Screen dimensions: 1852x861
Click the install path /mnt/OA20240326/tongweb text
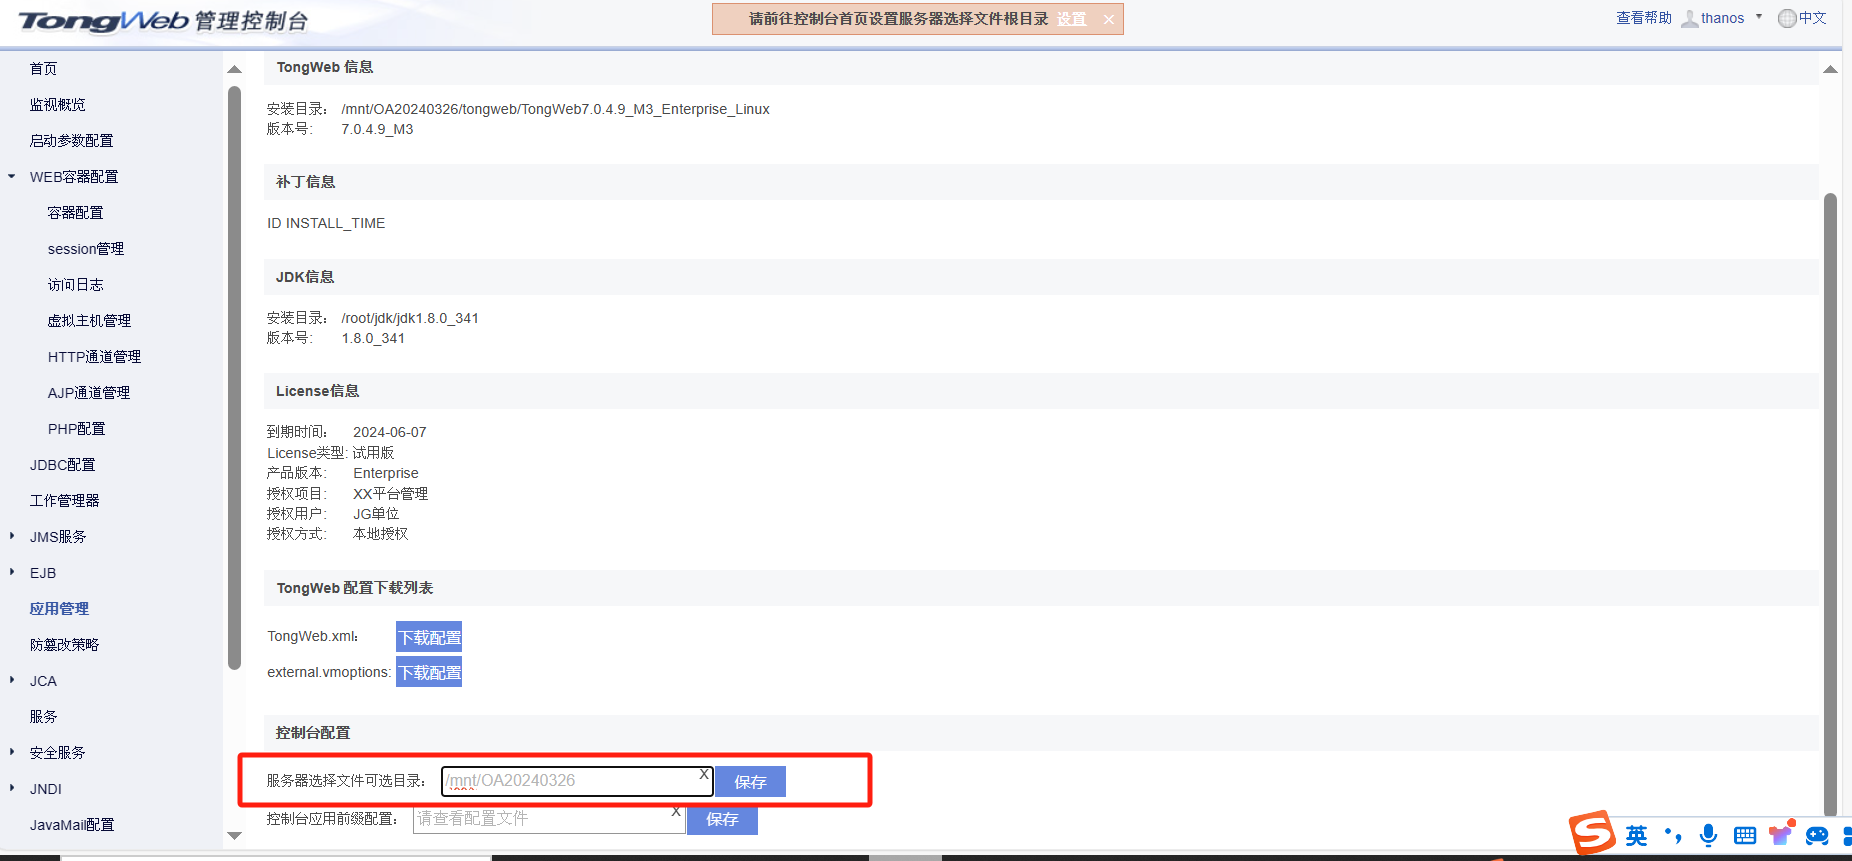click(x=555, y=109)
